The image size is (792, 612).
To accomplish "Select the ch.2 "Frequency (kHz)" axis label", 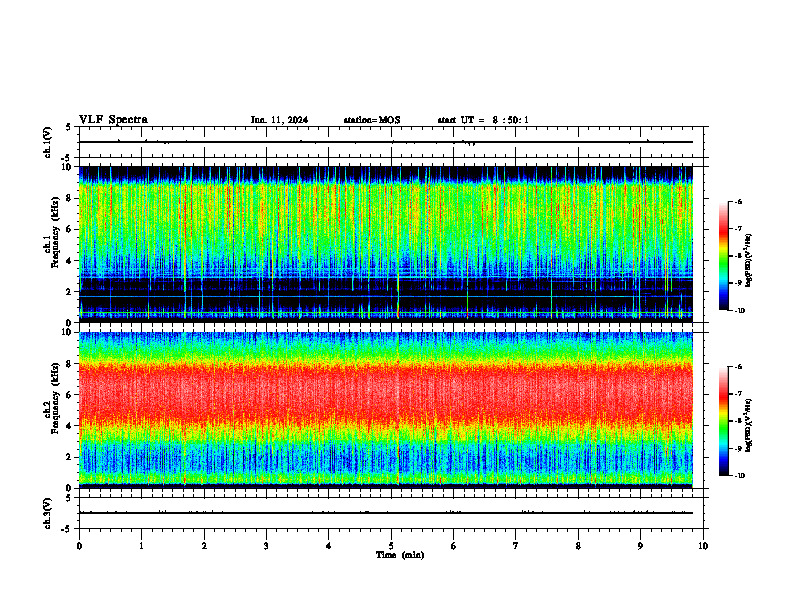I will click(55, 398).
